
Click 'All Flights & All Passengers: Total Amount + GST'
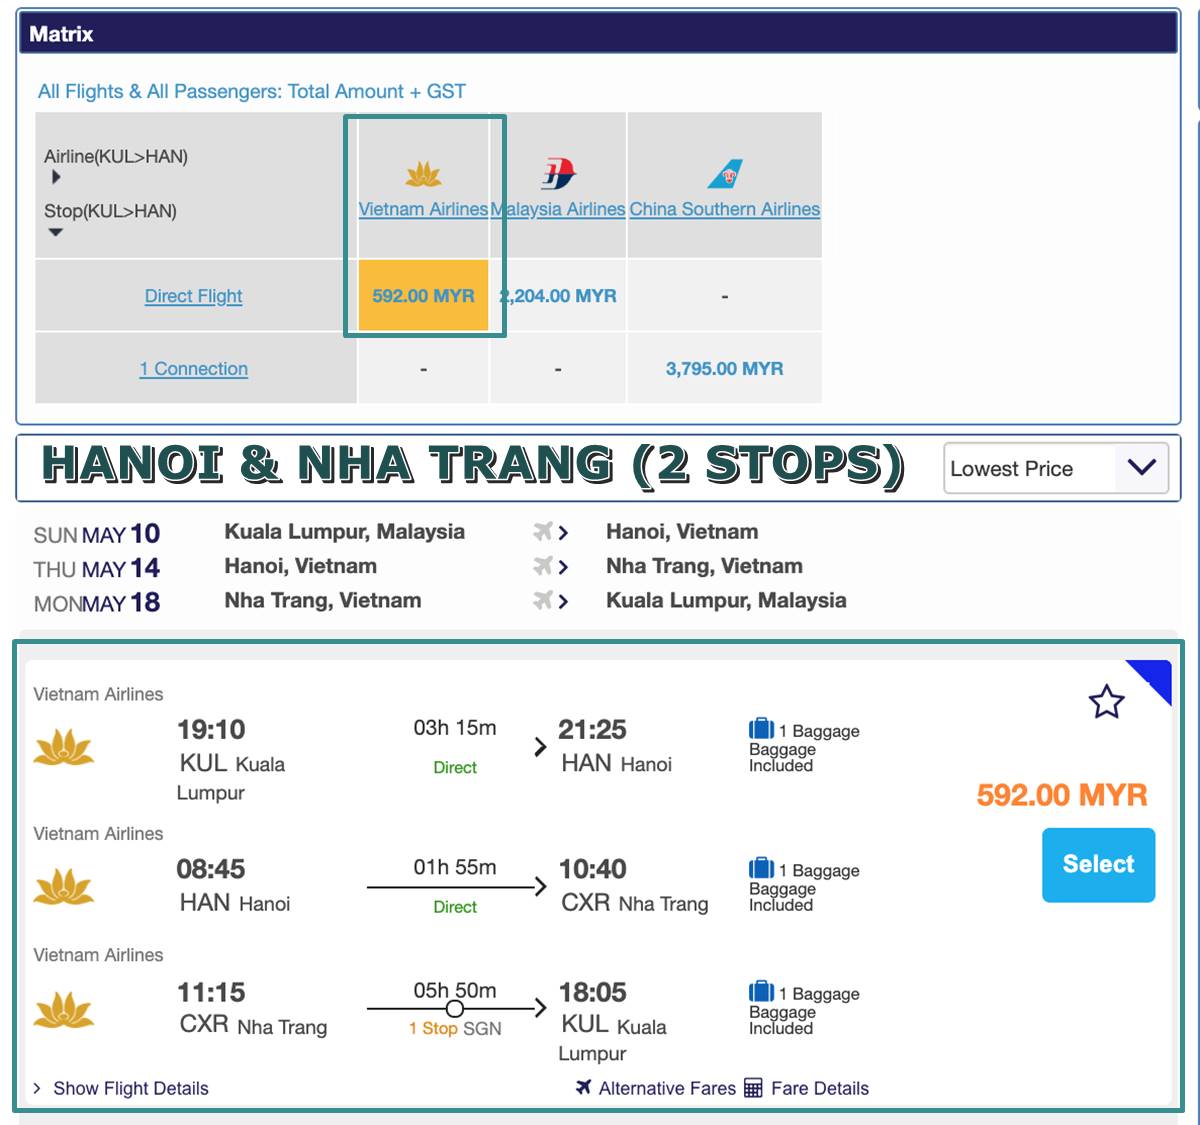point(252,91)
